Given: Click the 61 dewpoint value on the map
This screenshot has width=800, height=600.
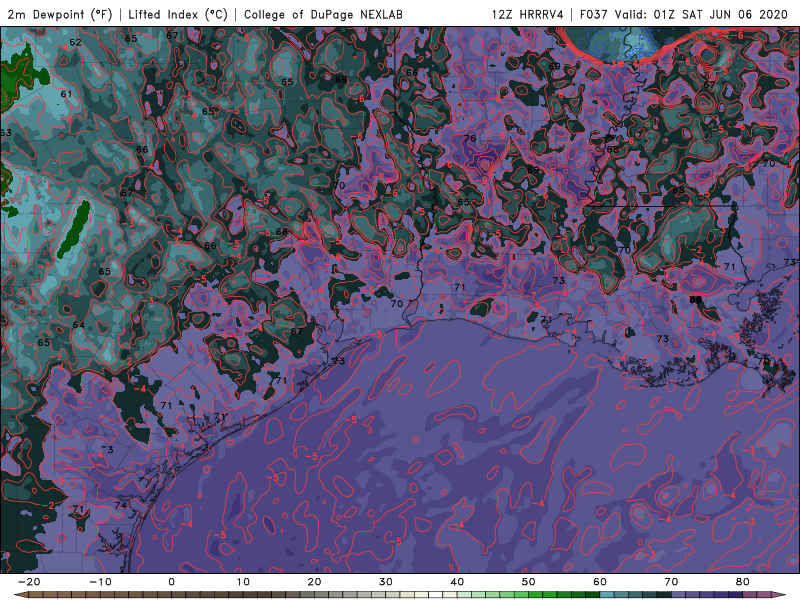Looking at the screenshot, I should click(x=66, y=94).
